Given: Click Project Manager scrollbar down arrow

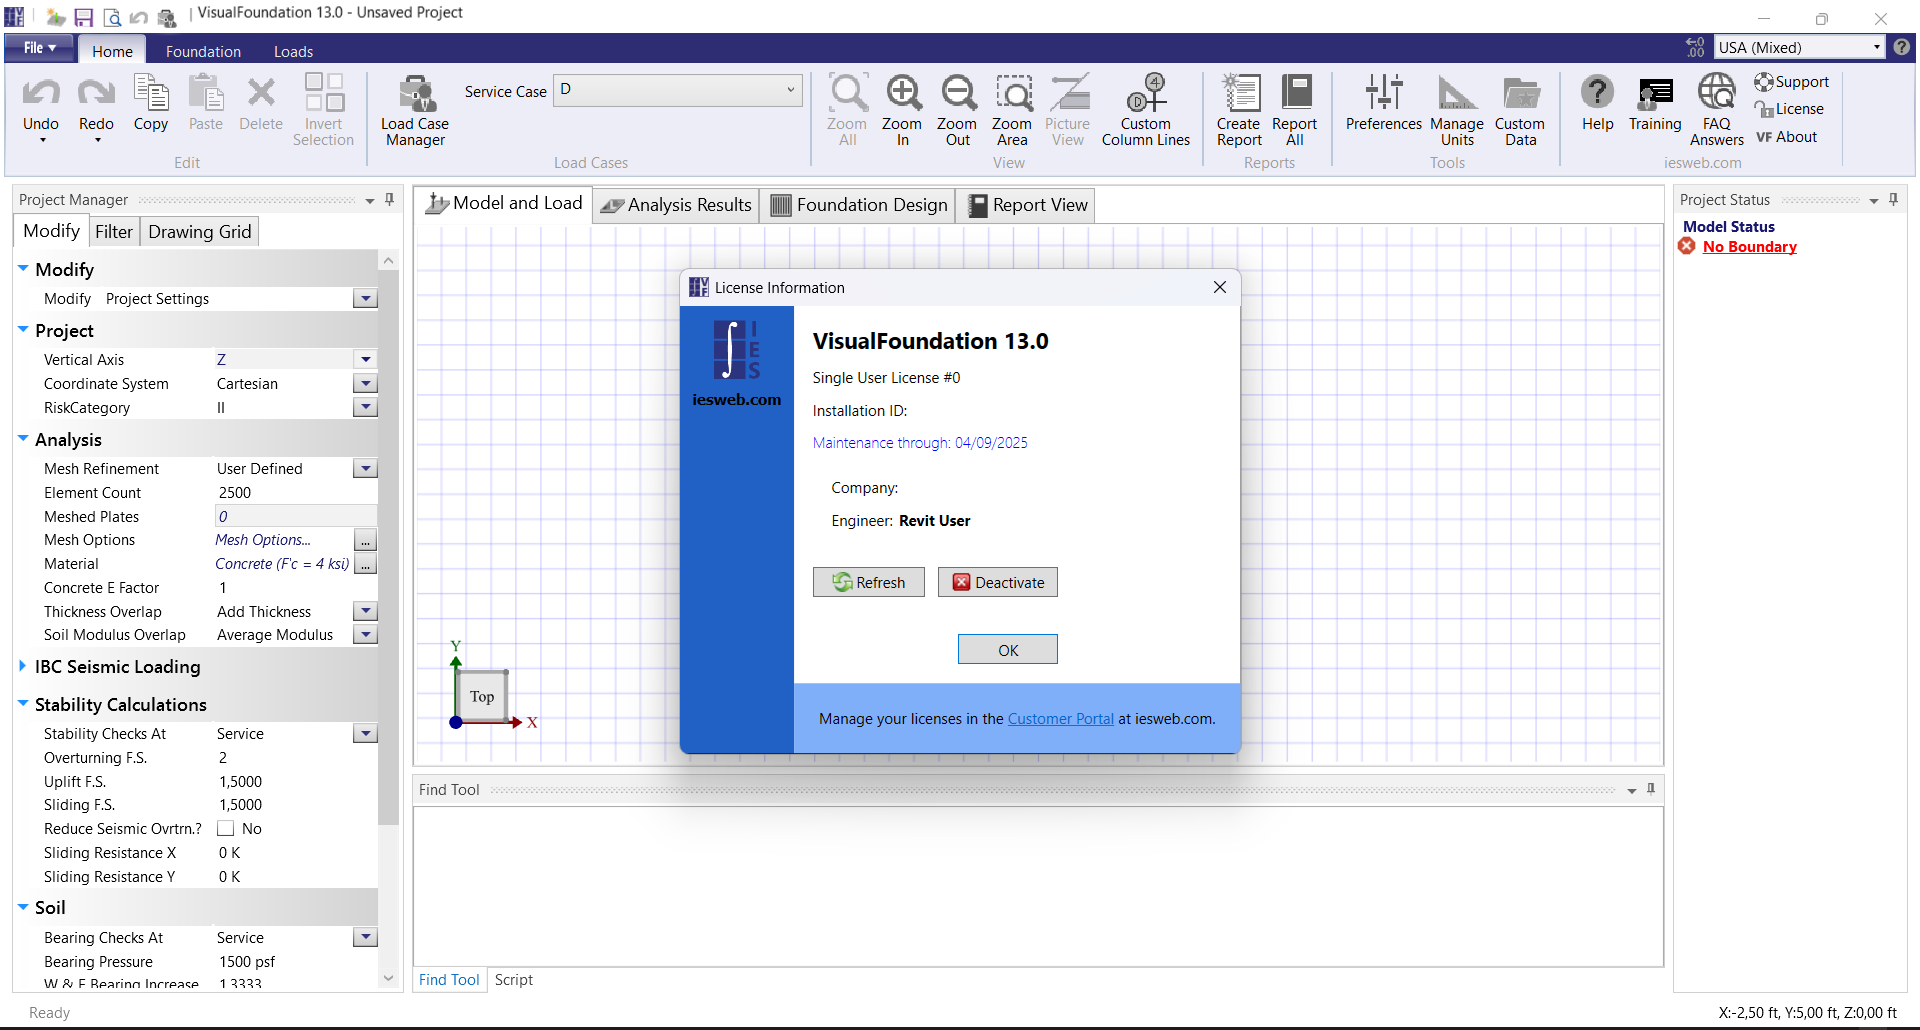Looking at the screenshot, I should [389, 979].
